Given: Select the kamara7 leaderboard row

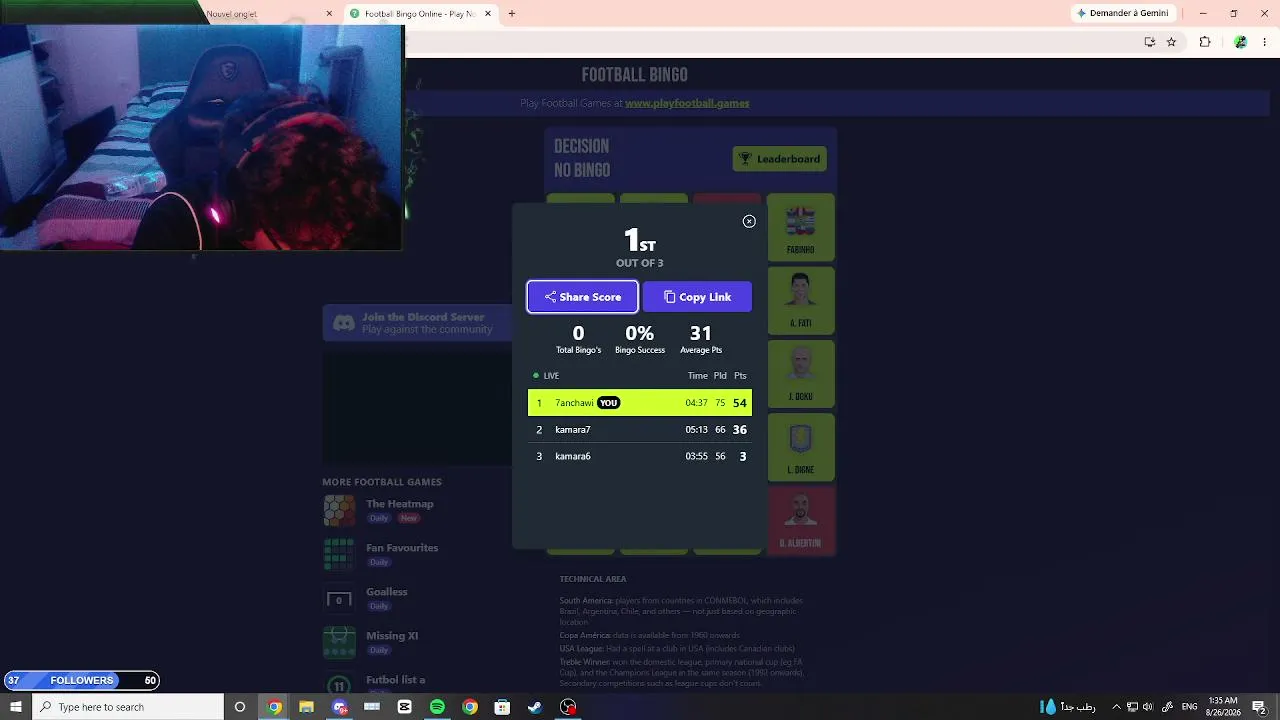Looking at the screenshot, I should 640,430.
